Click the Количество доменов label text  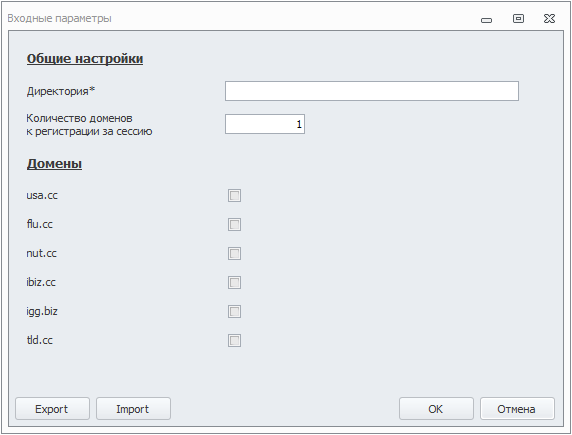(79, 118)
